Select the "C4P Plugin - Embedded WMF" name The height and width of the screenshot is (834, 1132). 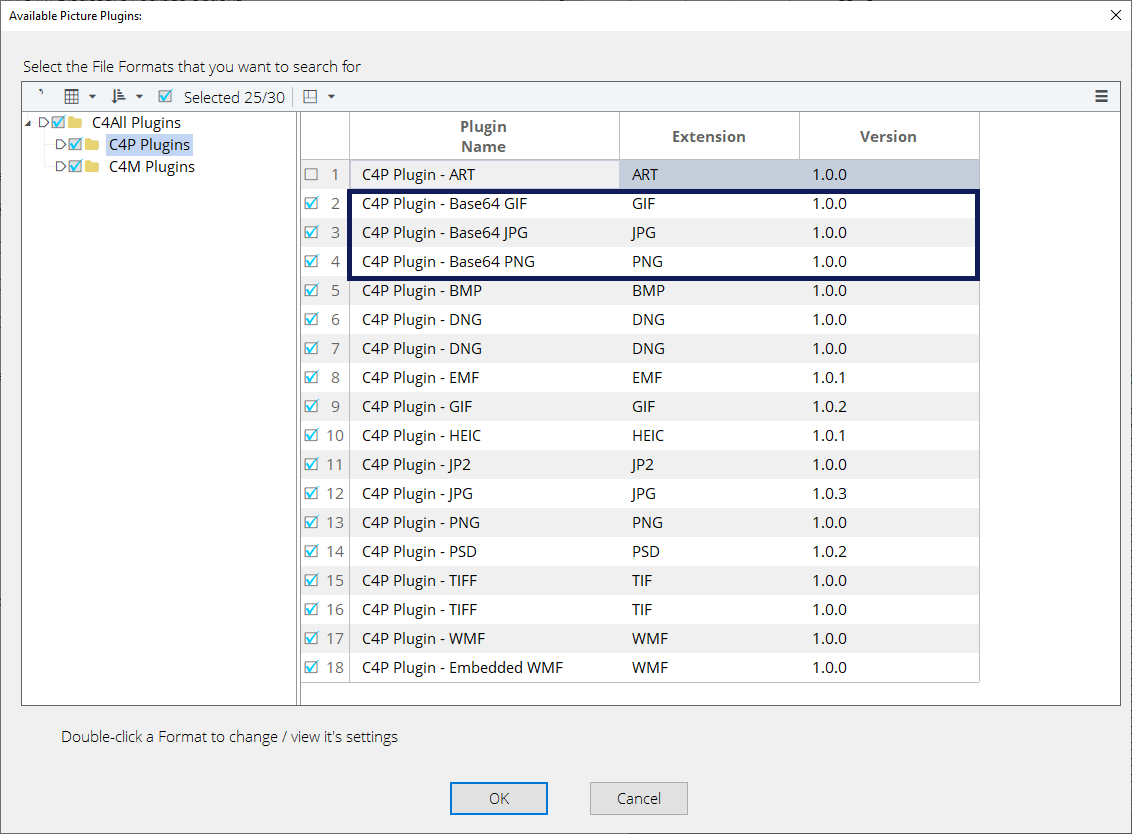coord(463,667)
